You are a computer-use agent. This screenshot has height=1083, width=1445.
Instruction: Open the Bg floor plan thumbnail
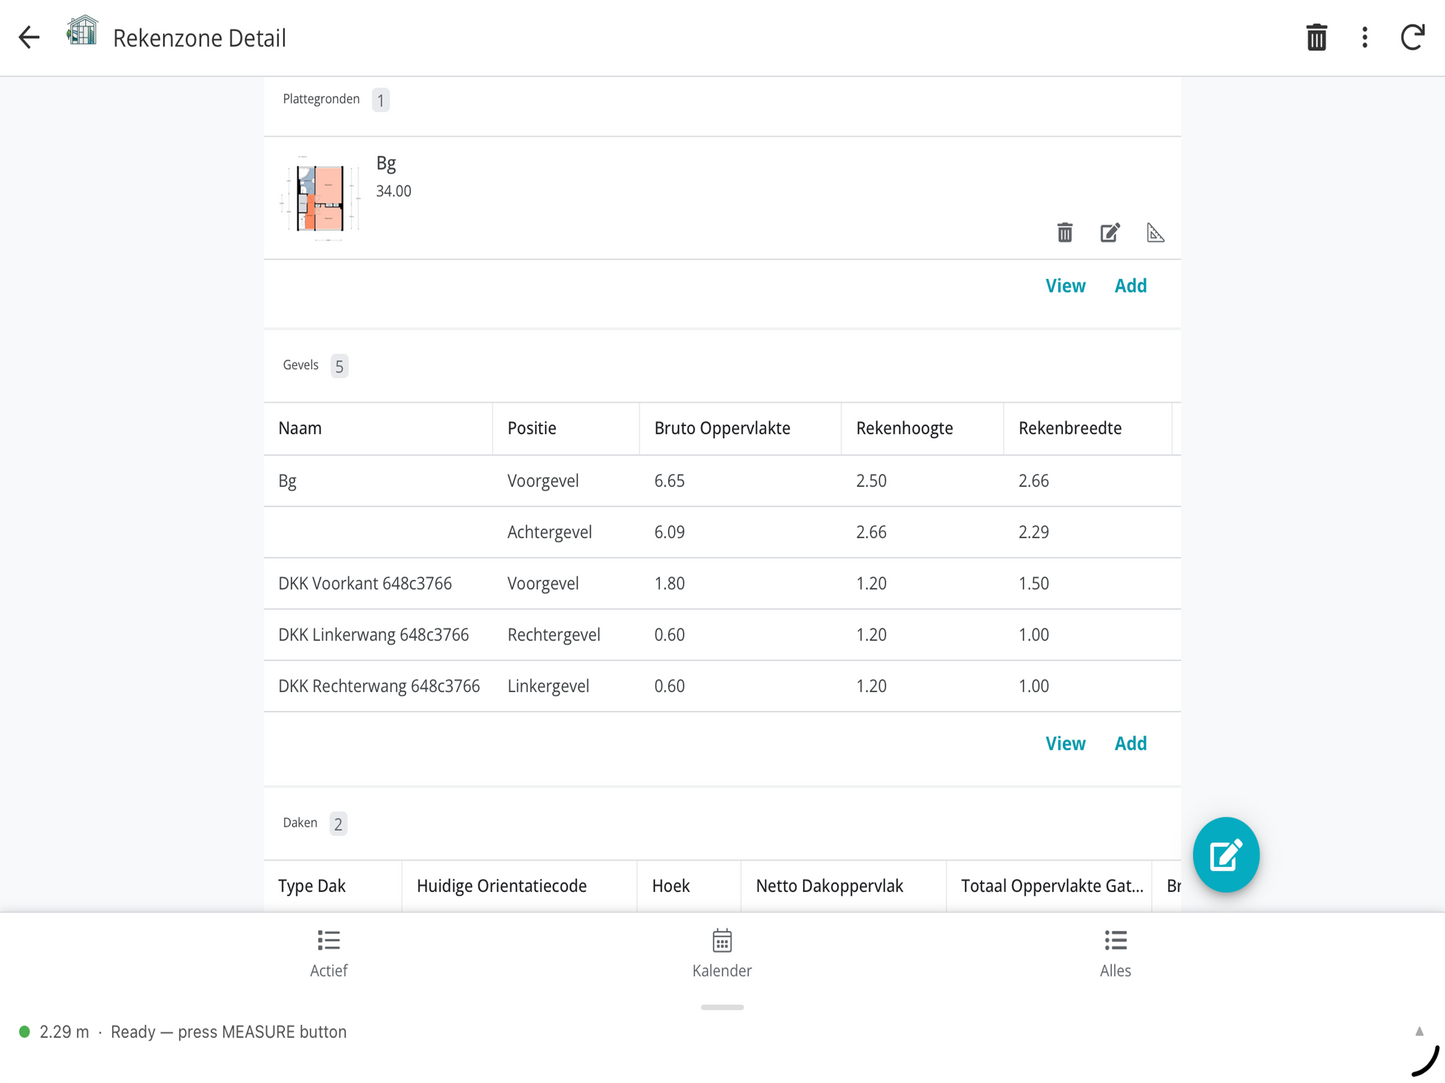320,198
